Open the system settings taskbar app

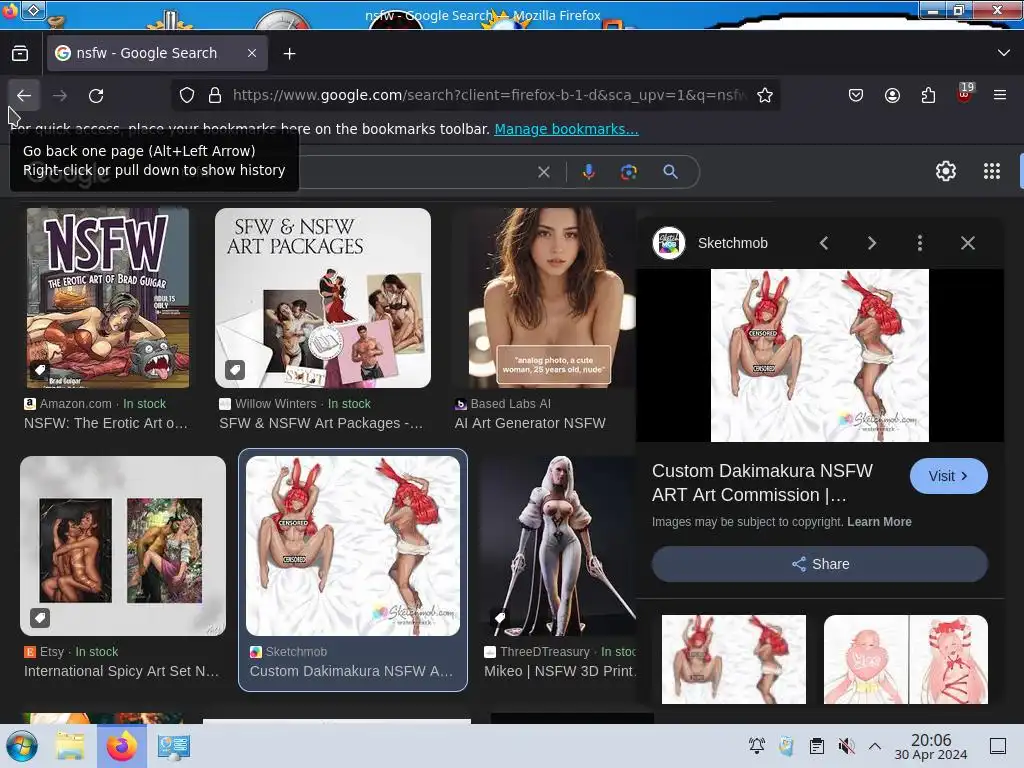click(174, 746)
